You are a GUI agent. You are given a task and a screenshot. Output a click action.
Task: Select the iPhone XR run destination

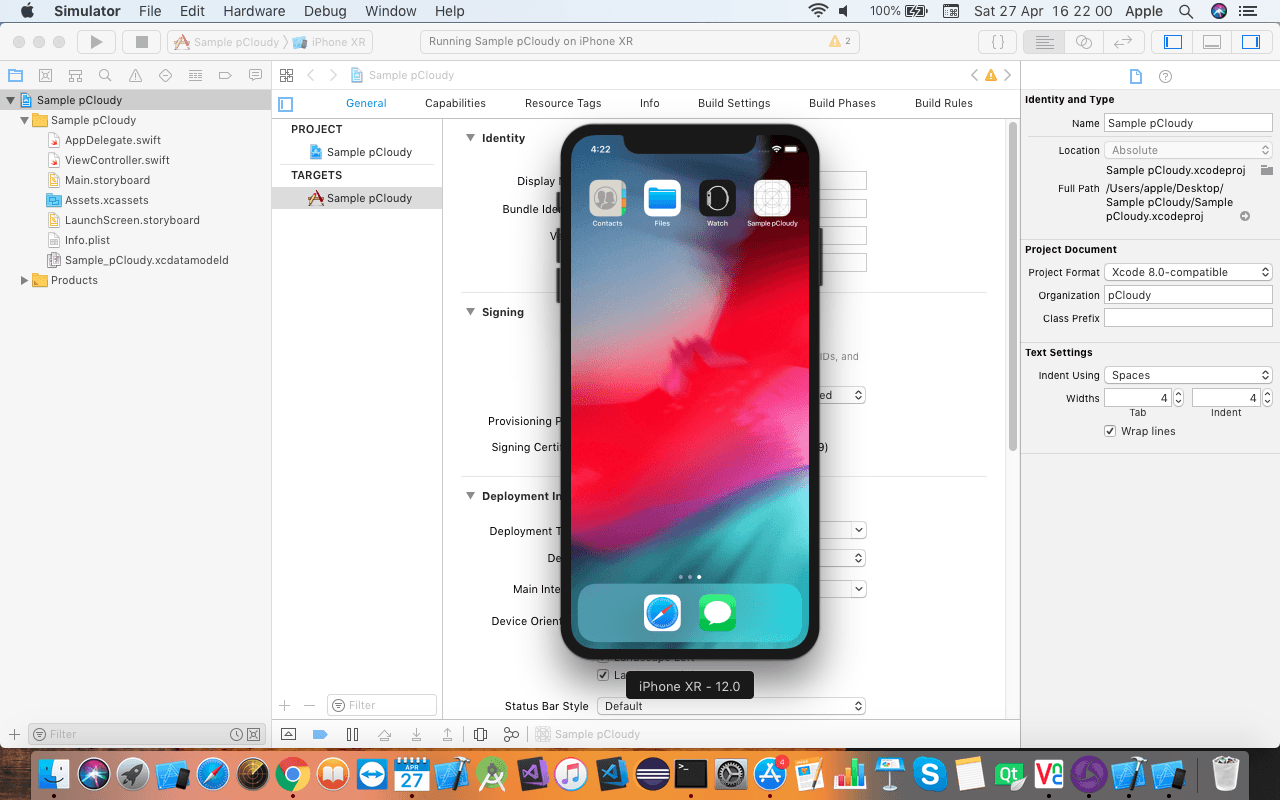[330, 42]
